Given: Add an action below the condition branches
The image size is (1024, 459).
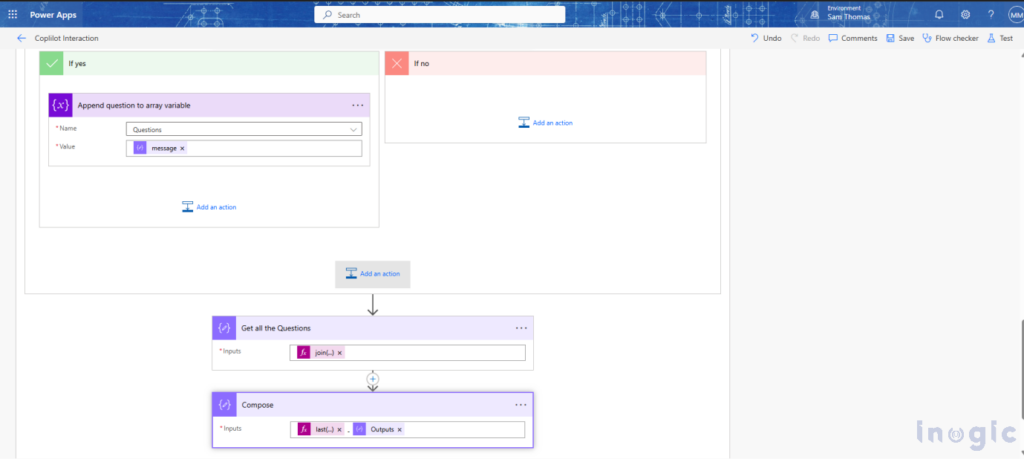Looking at the screenshot, I should (x=372, y=274).
